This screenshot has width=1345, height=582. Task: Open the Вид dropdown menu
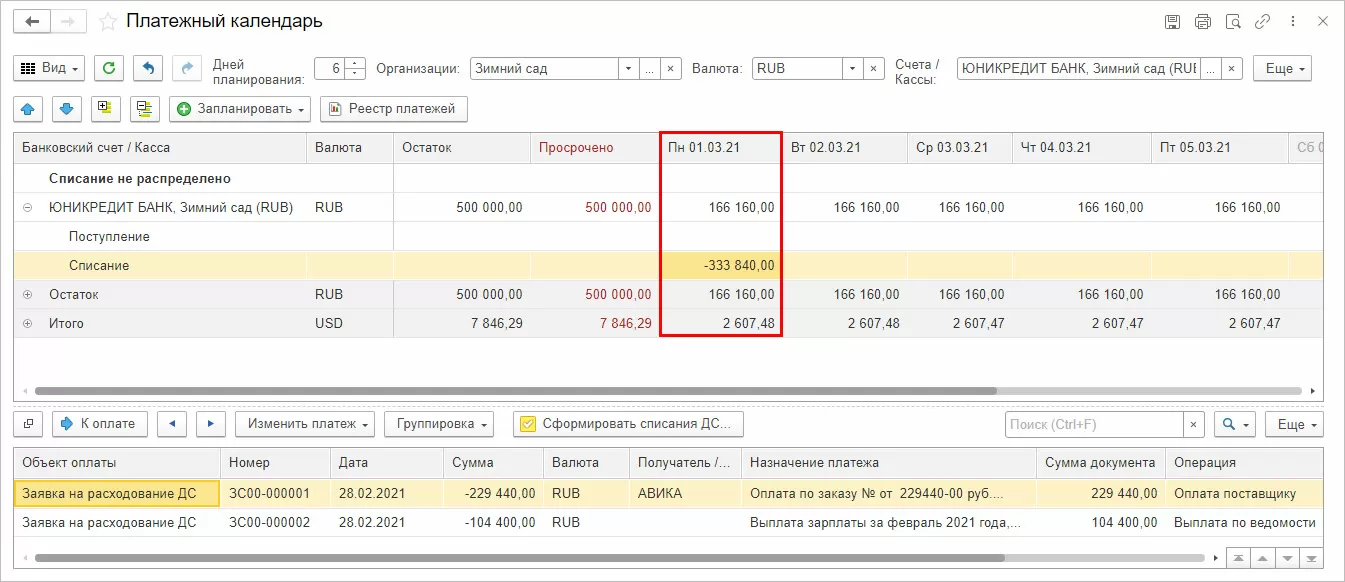click(49, 68)
